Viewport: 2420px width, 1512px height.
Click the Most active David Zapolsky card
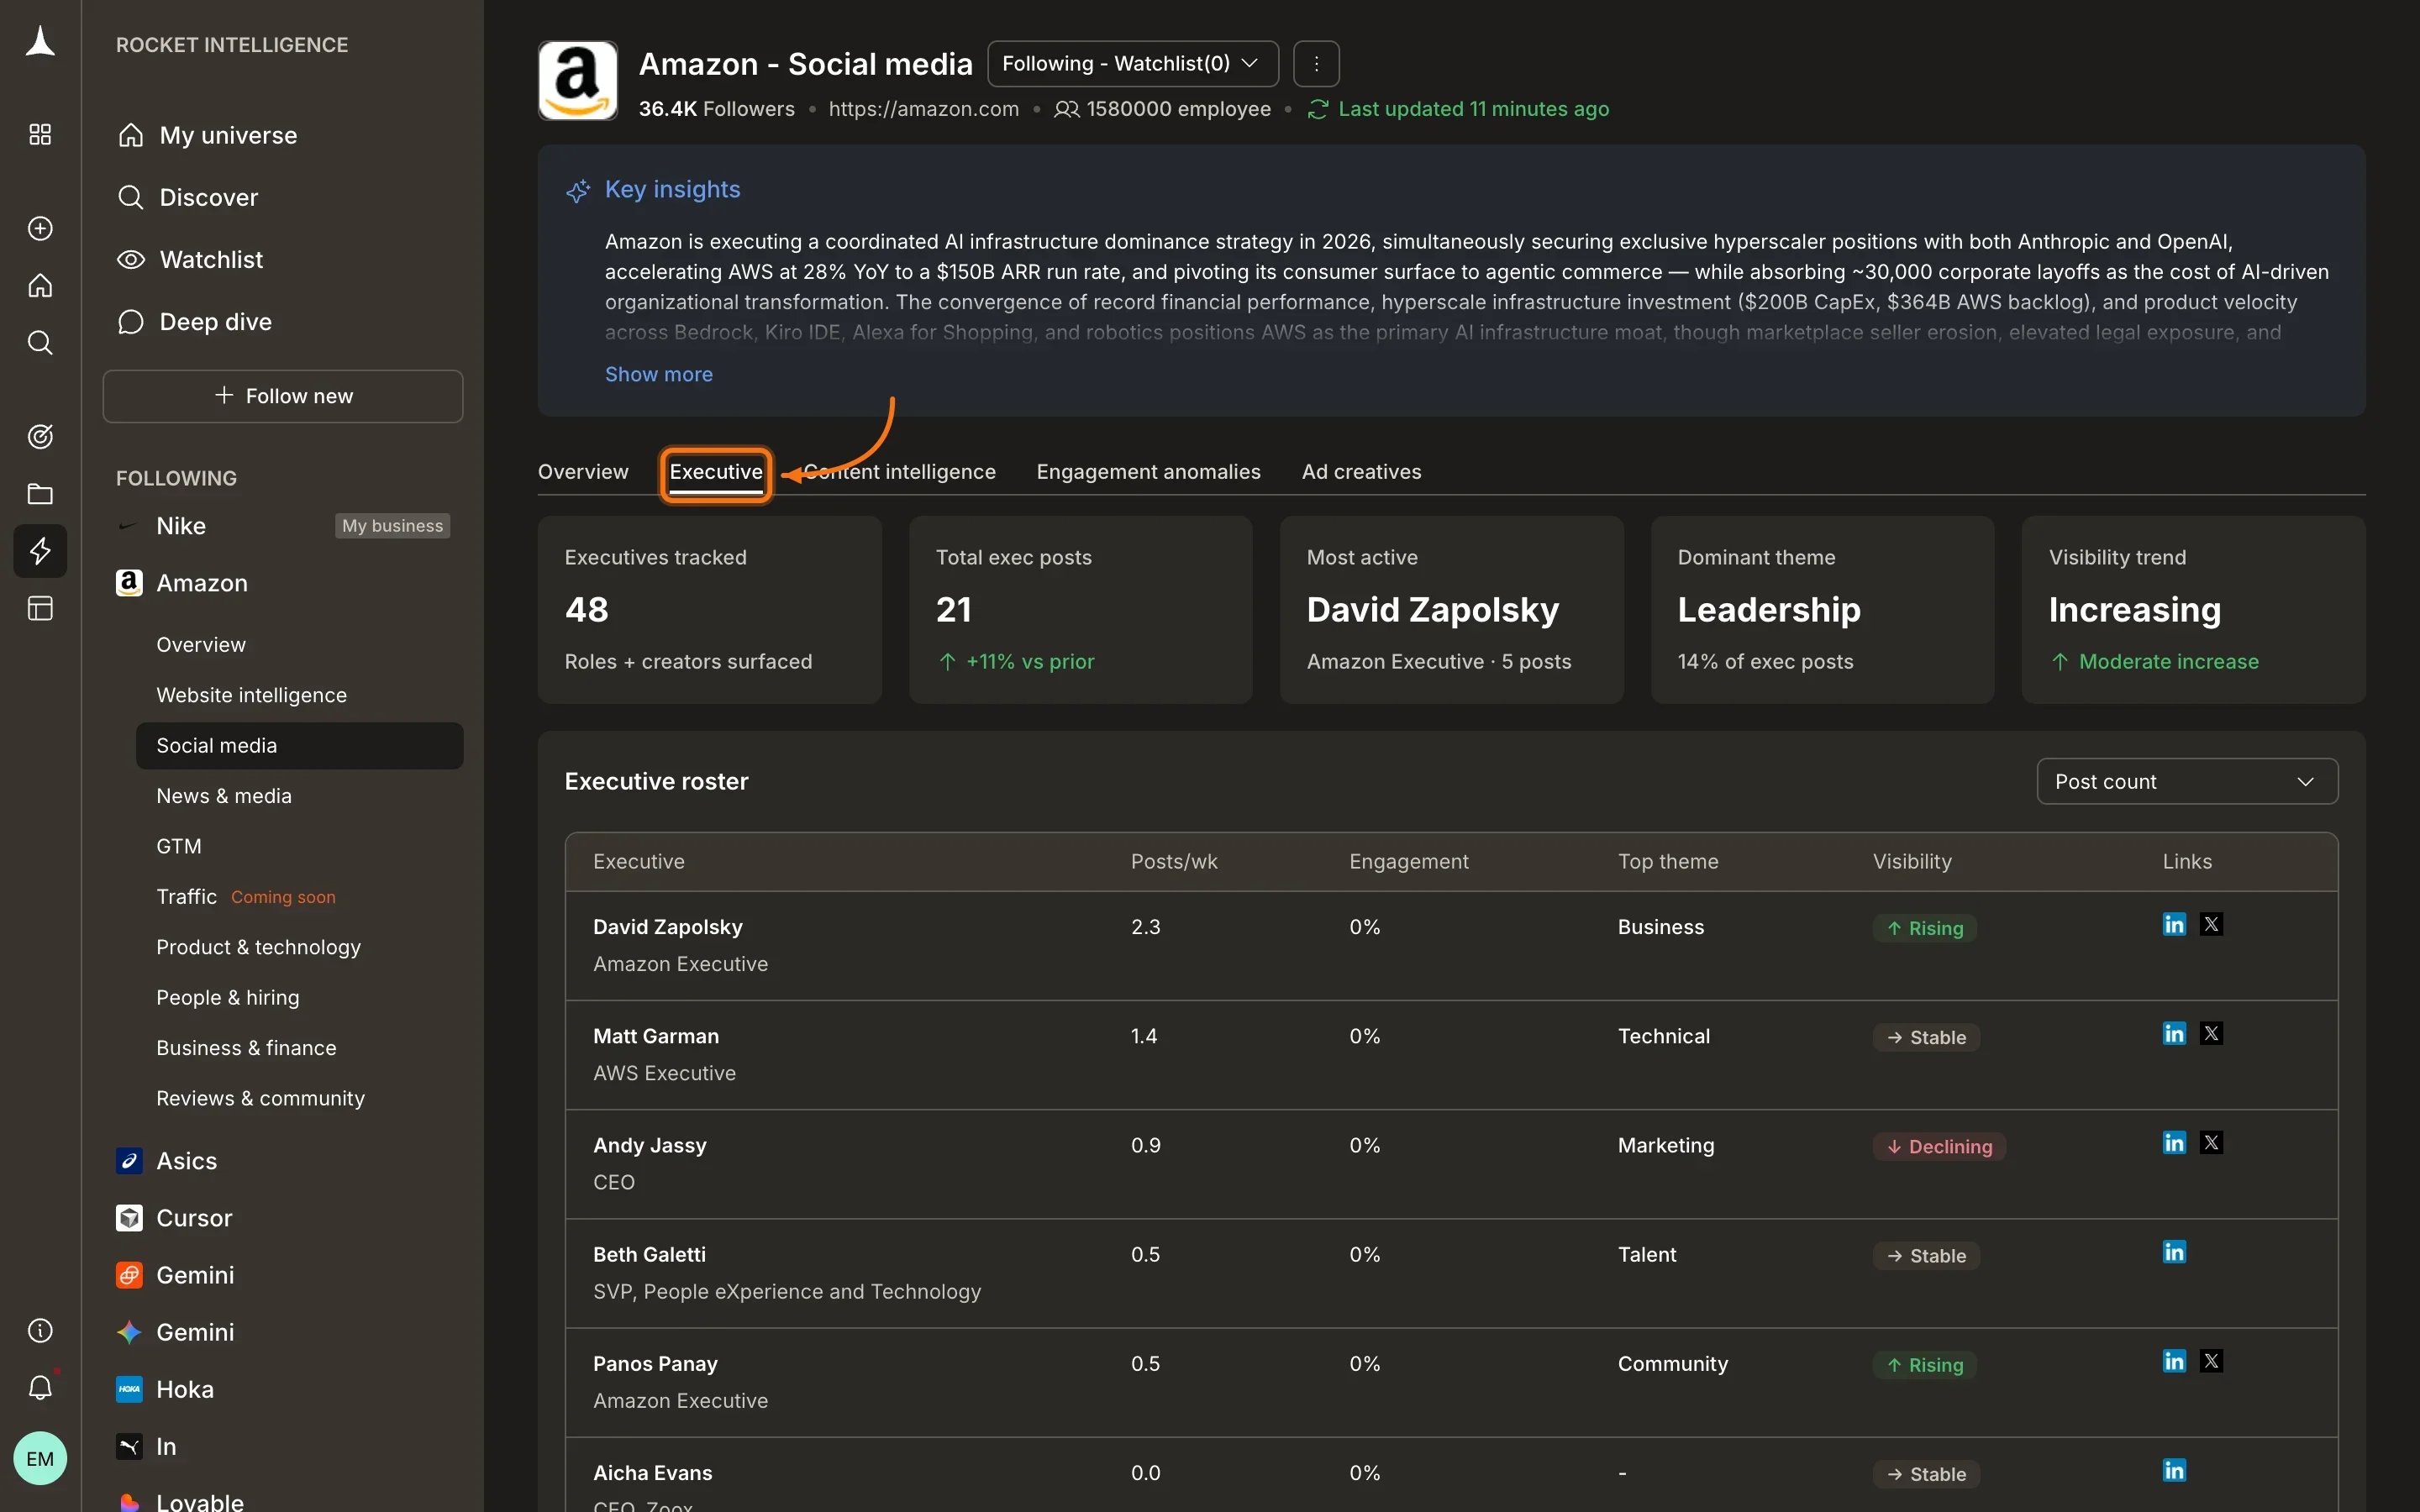coord(1451,610)
